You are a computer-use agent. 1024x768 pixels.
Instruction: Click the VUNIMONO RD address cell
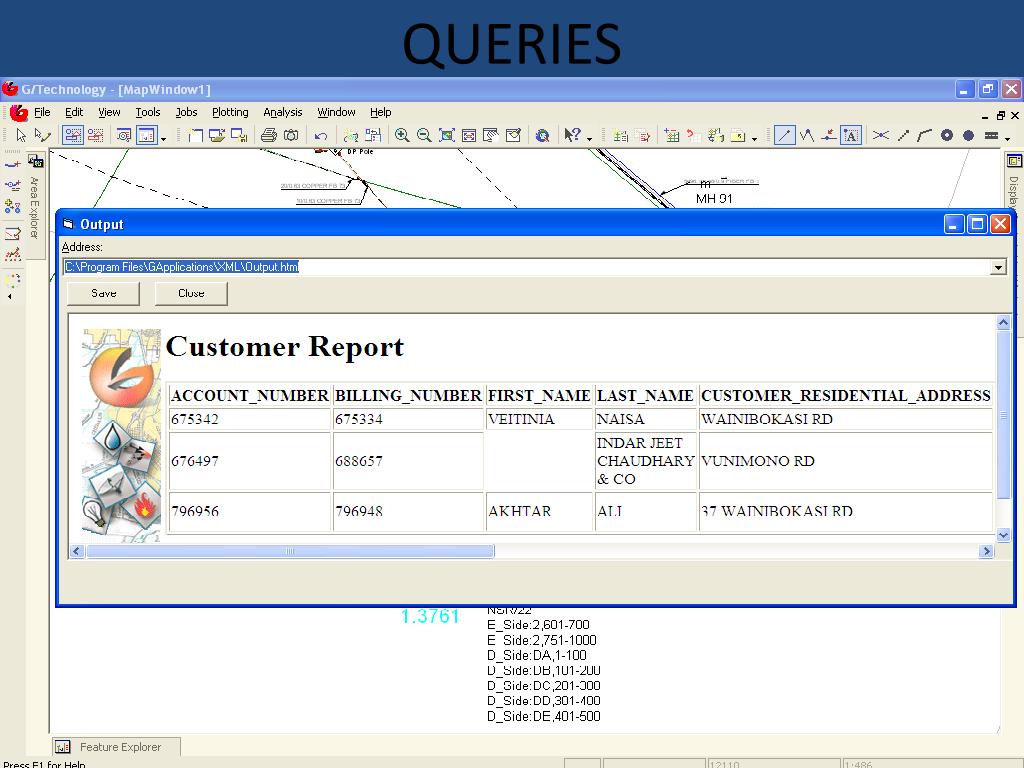[x=846, y=461]
